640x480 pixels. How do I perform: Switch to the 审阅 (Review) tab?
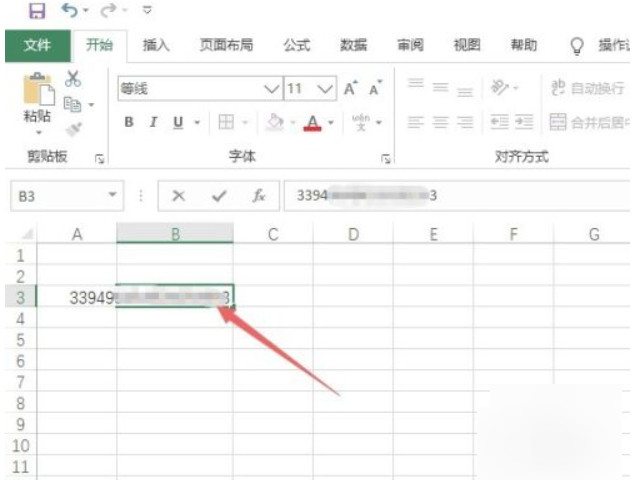[x=410, y=45]
